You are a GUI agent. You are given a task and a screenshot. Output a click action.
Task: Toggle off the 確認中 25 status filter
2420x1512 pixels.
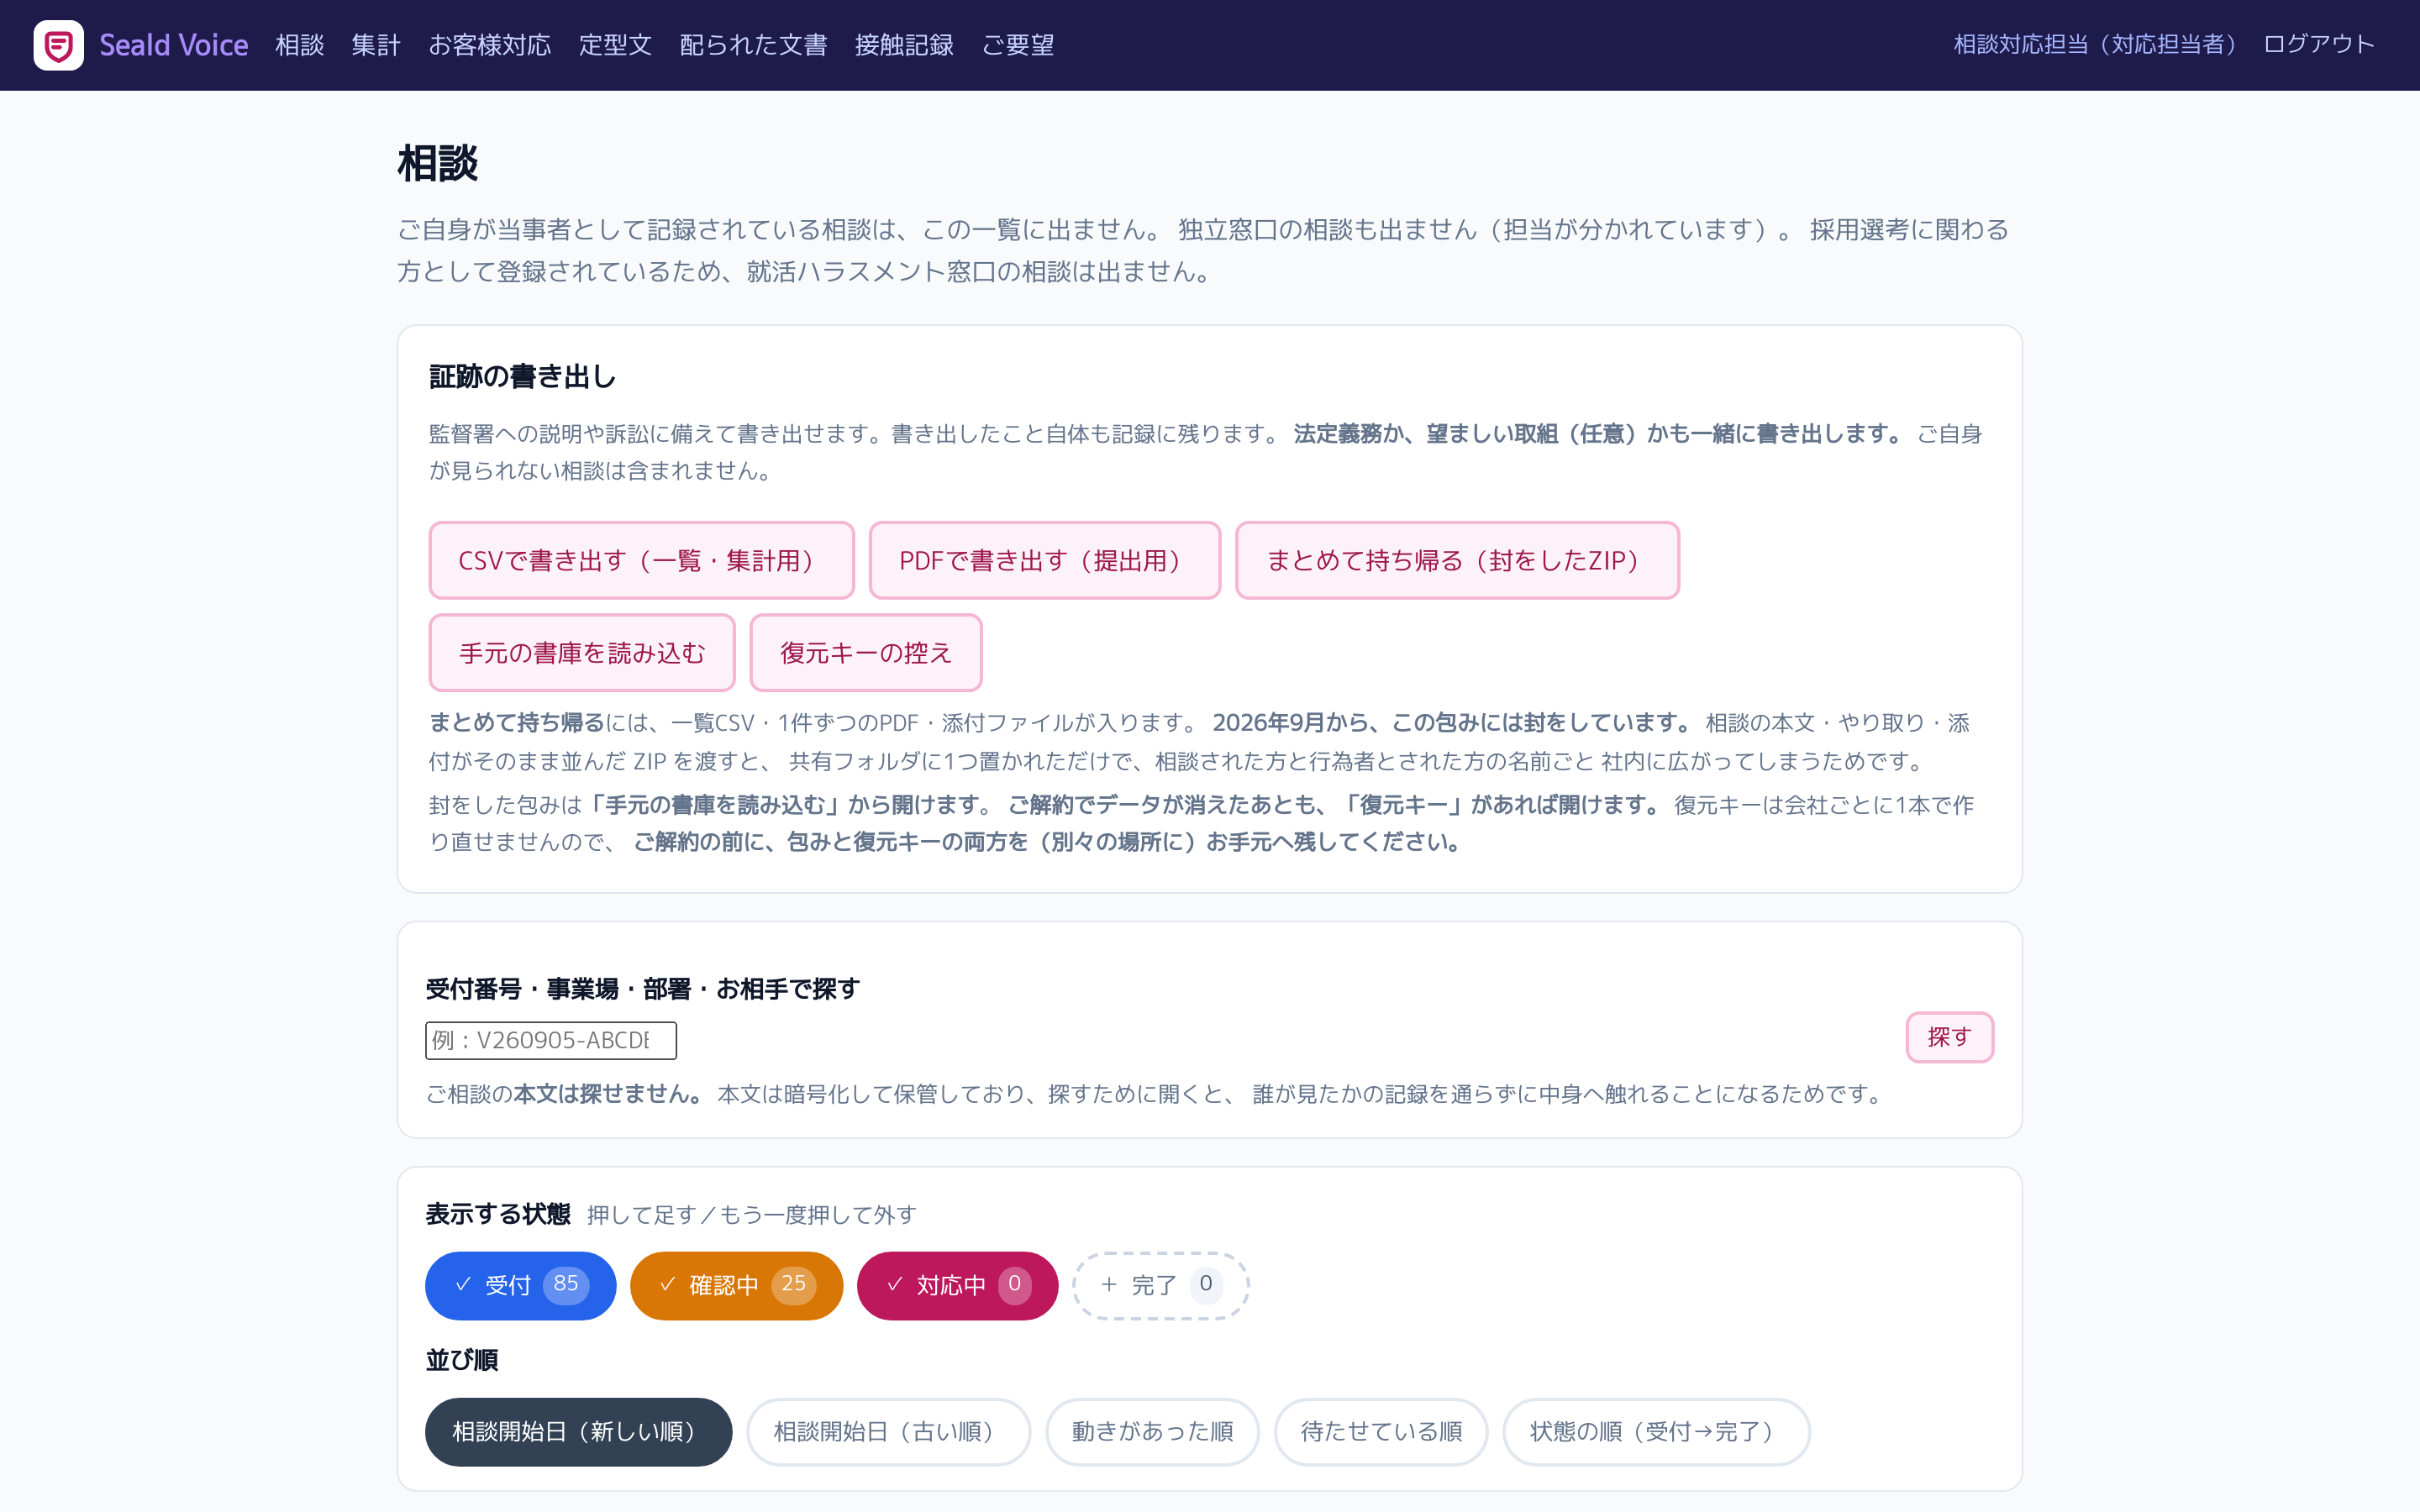[x=736, y=1285]
